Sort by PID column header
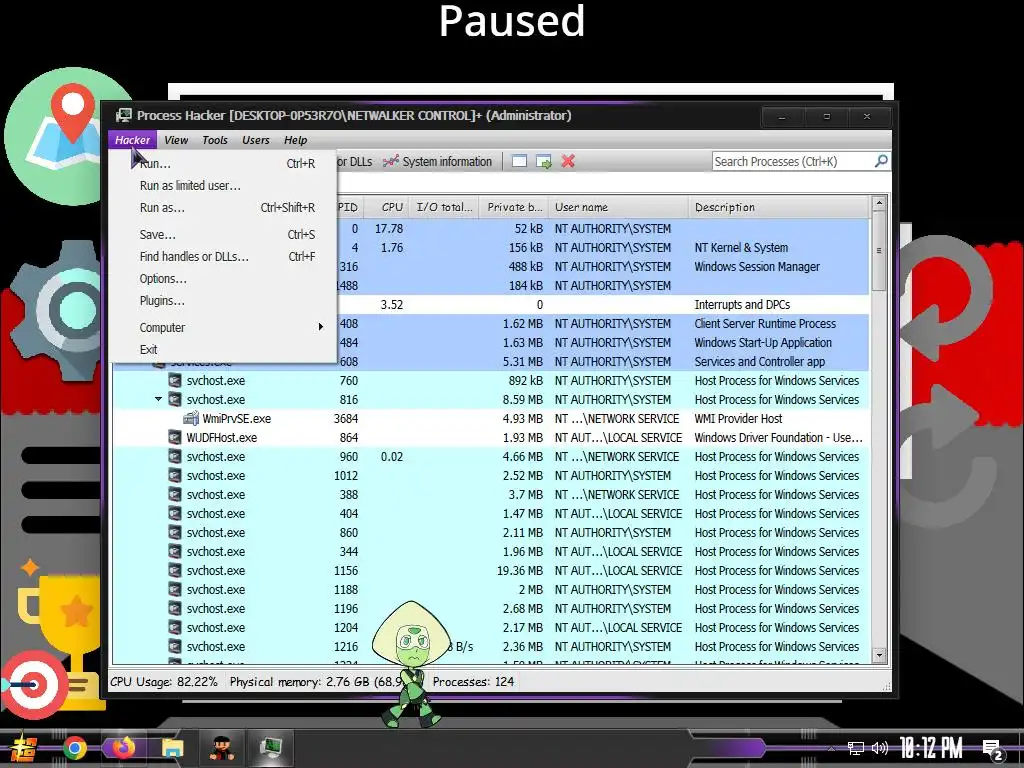Viewport: 1024px width, 768px height. (x=348, y=207)
